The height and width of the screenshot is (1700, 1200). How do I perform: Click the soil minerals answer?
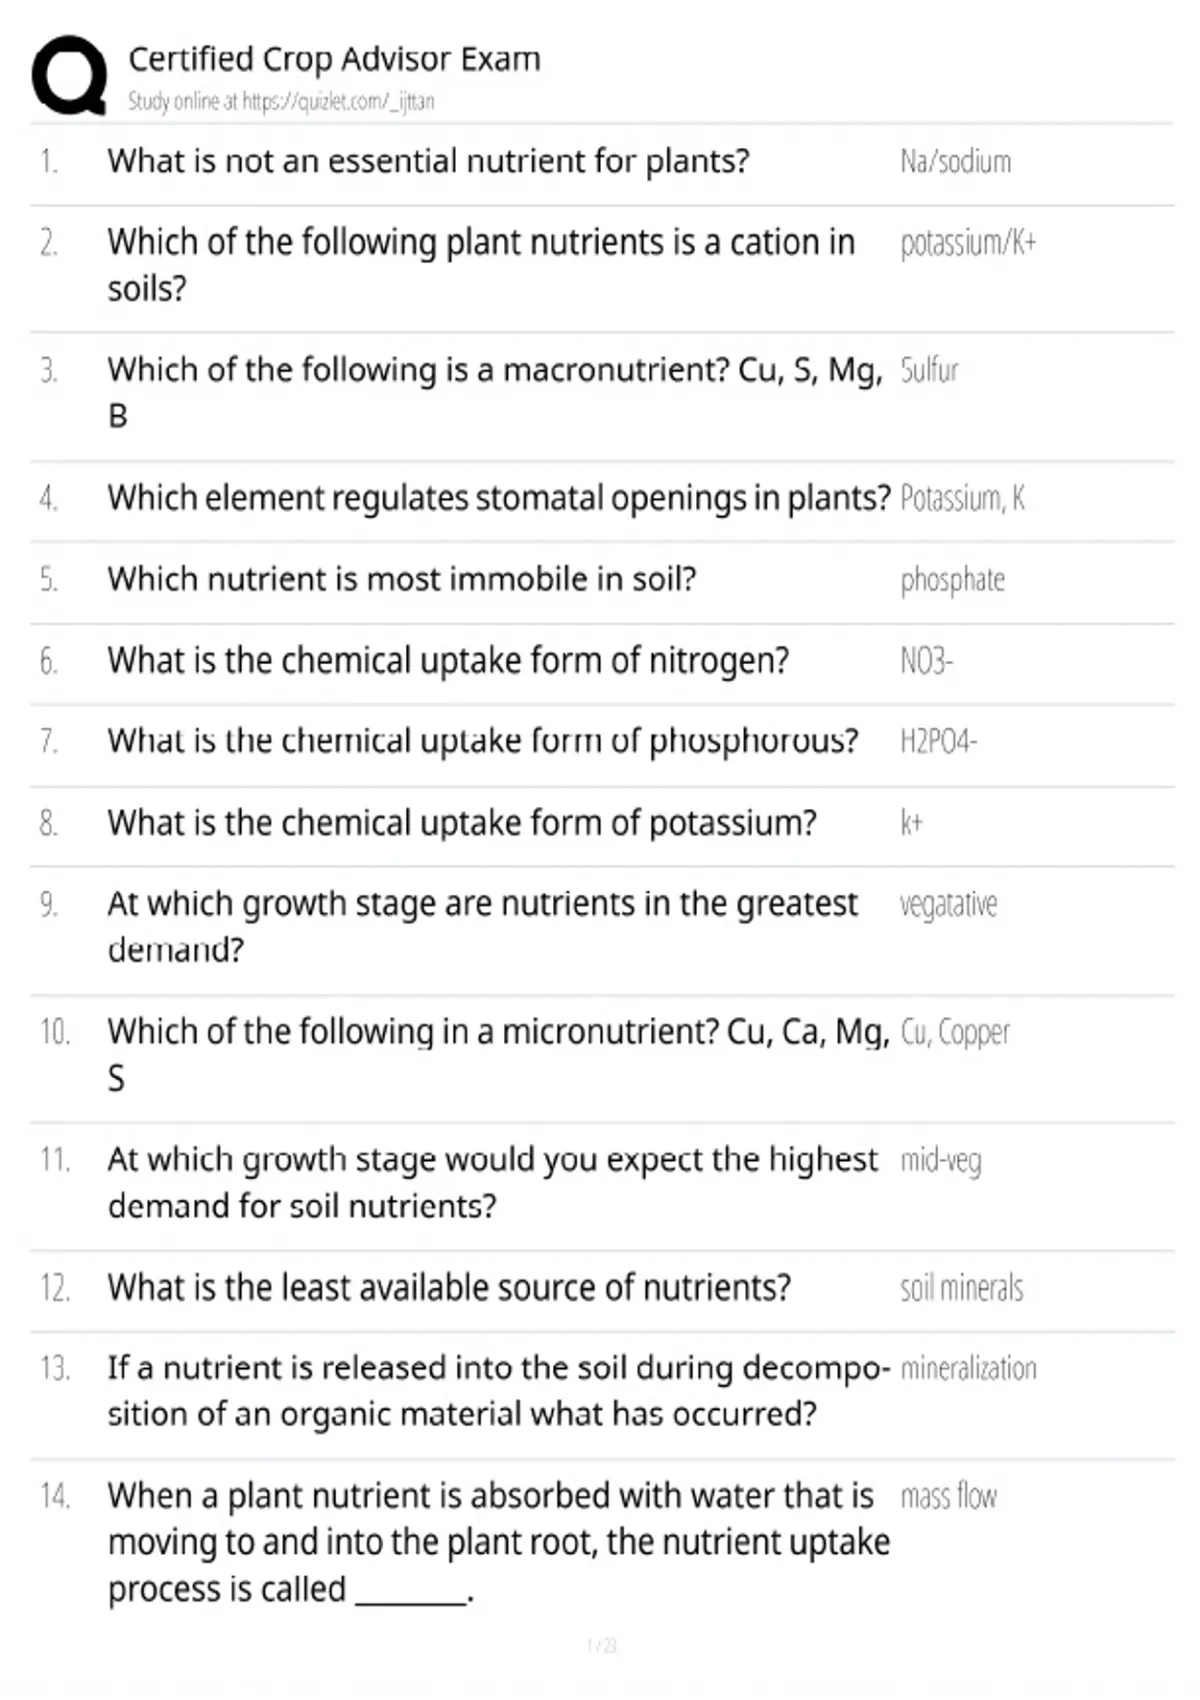(x=961, y=1288)
